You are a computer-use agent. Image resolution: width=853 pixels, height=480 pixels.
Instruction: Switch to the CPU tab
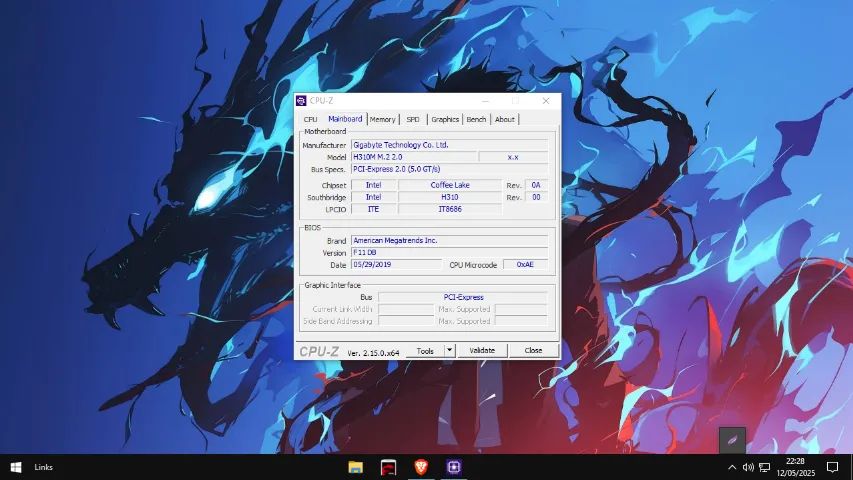click(x=311, y=119)
